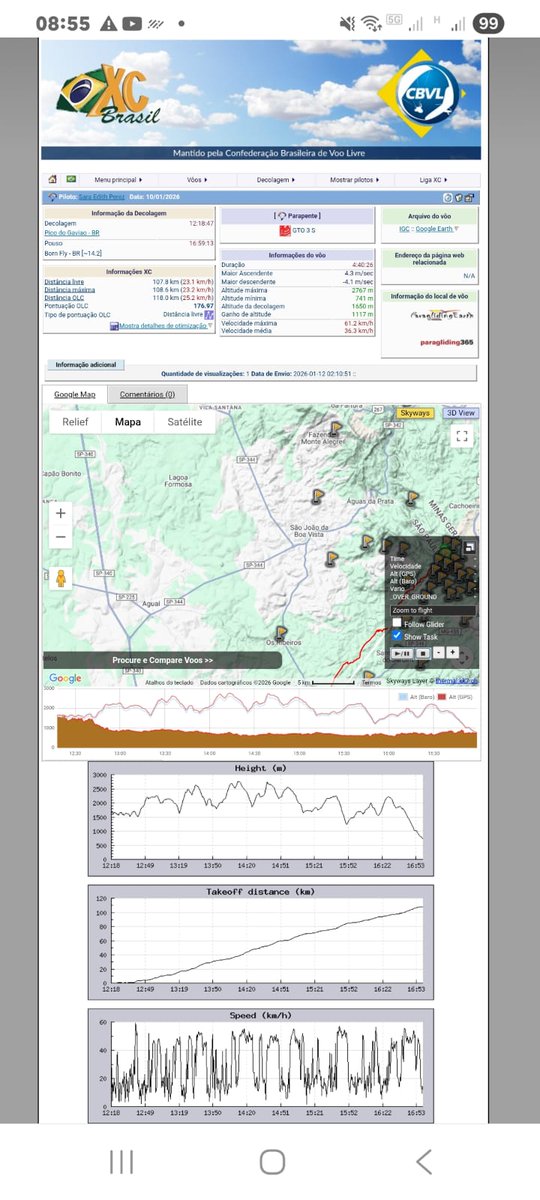The width and height of the screenshot is (540, 1200).
Task: Uncheck the Show Task checkbox
Action: coord(397,635)
